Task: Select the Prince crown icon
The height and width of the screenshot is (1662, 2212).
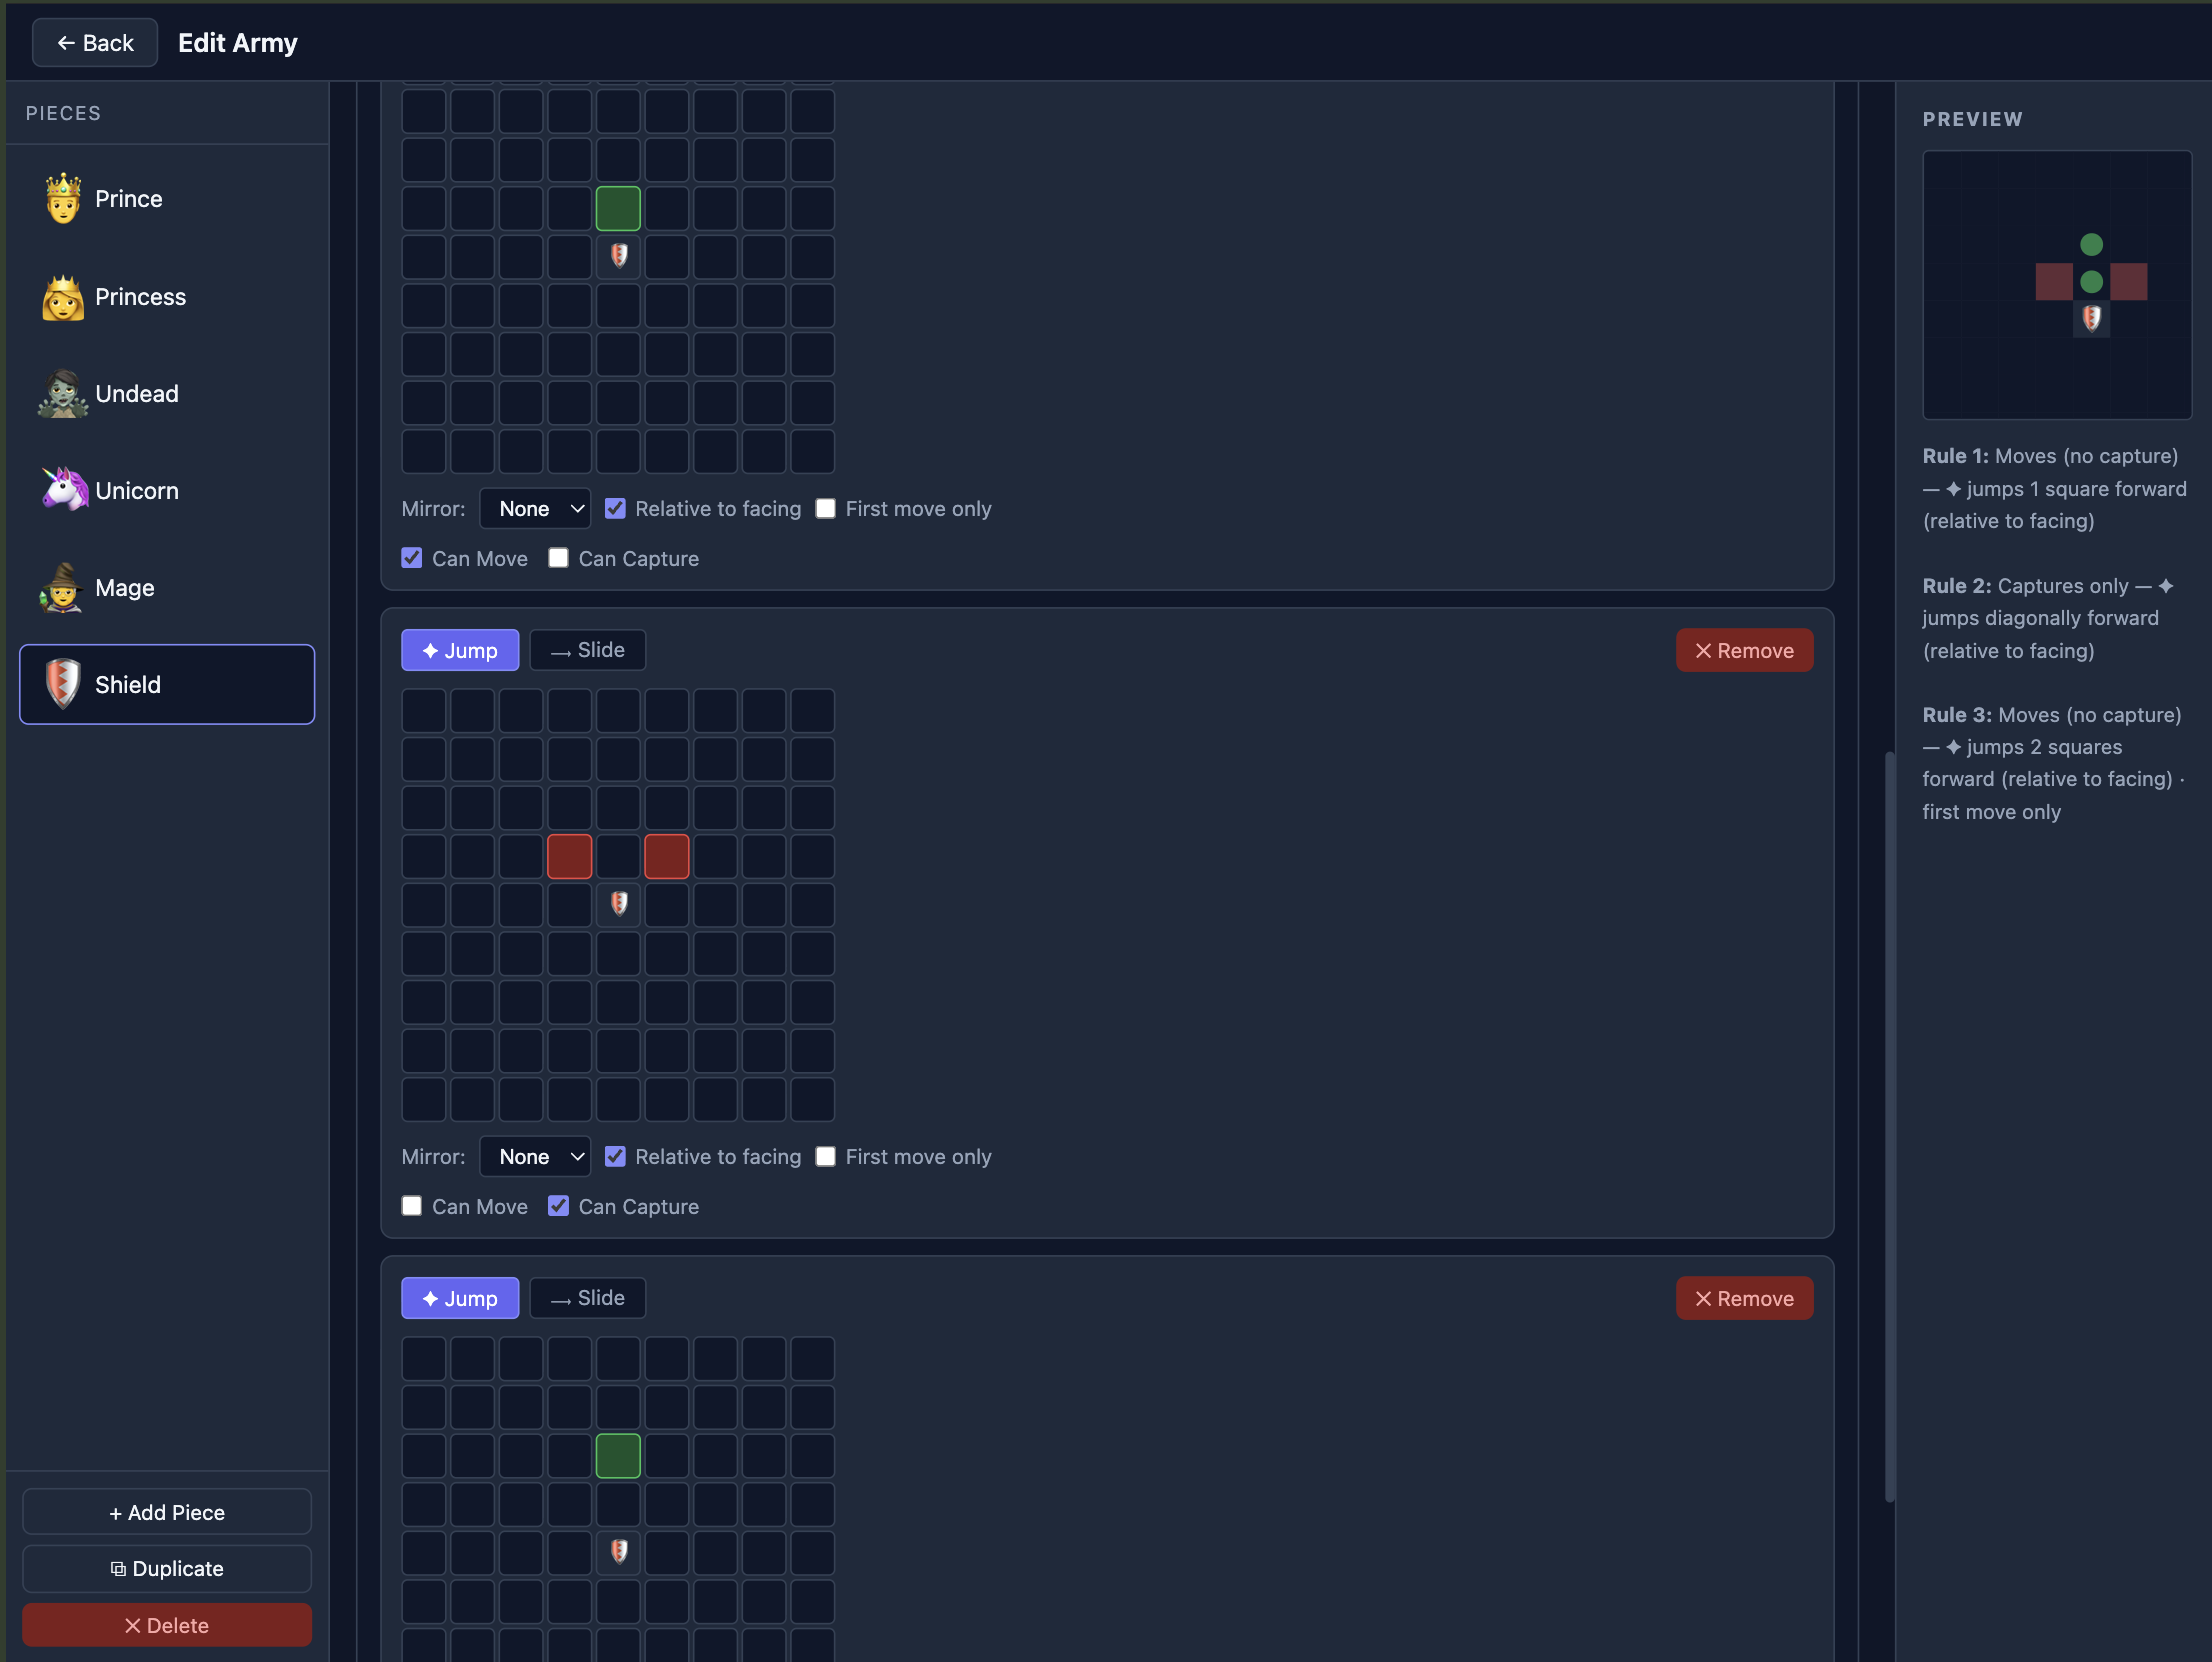Action: pyautogui.click(x=63, y=198)
